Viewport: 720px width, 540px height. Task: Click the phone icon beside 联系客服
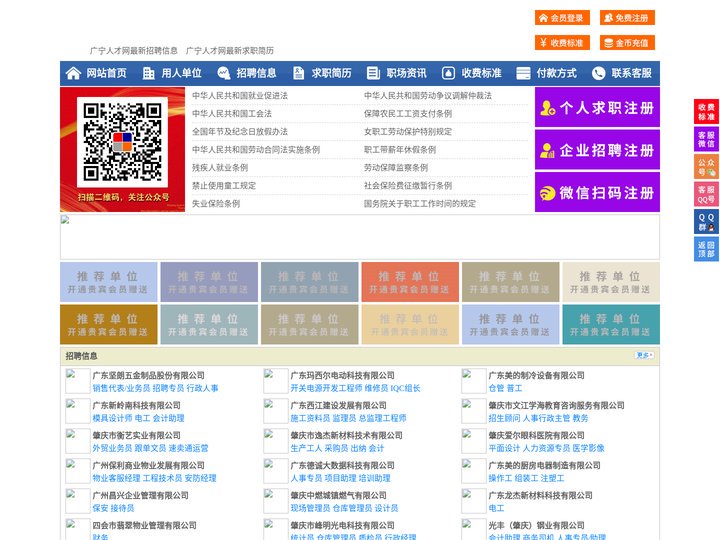pos(598,73)
